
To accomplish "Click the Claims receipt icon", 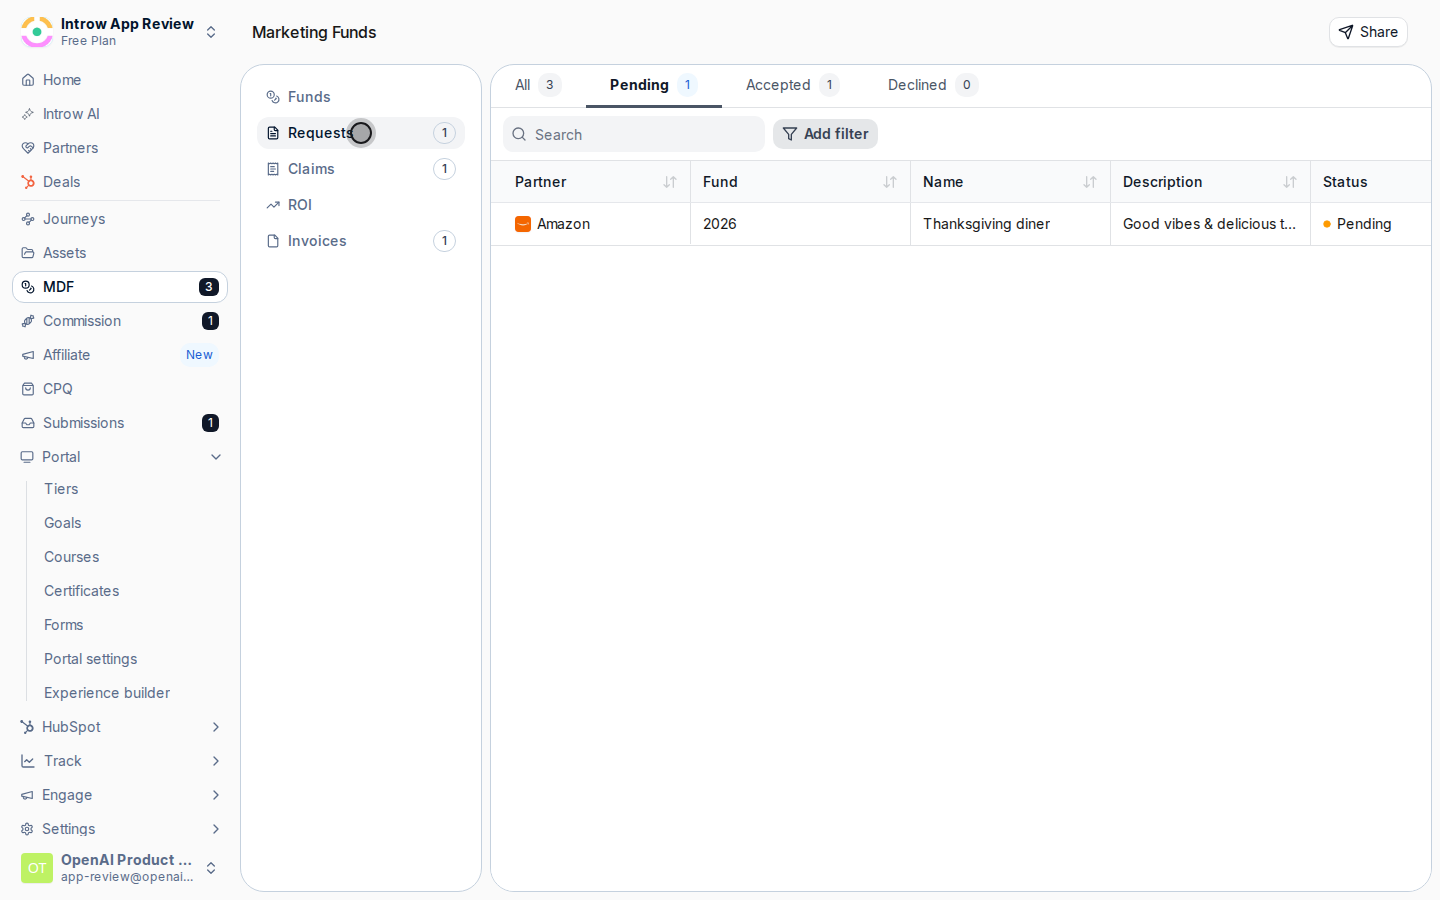I will 273,169.
